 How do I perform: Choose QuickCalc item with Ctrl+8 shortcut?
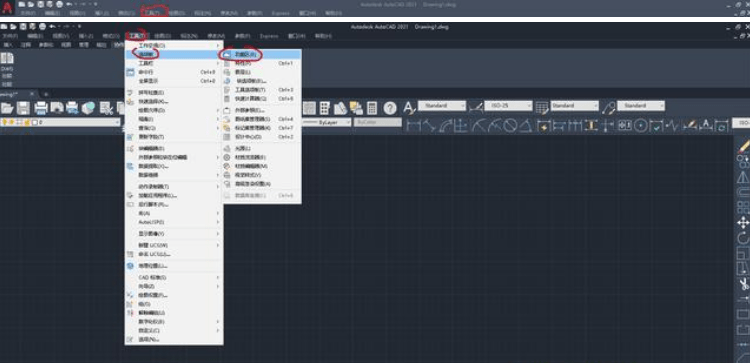[262, 99]
